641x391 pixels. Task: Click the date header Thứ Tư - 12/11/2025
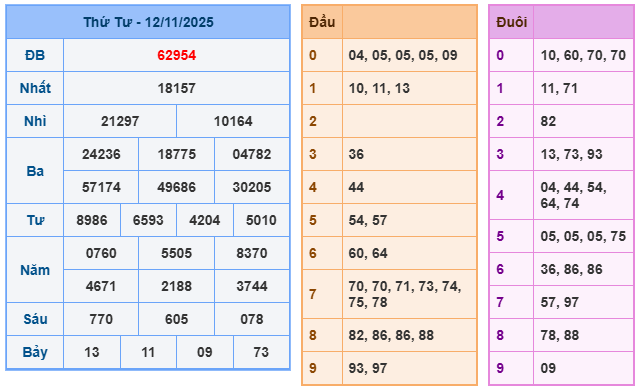click(148, 22)
